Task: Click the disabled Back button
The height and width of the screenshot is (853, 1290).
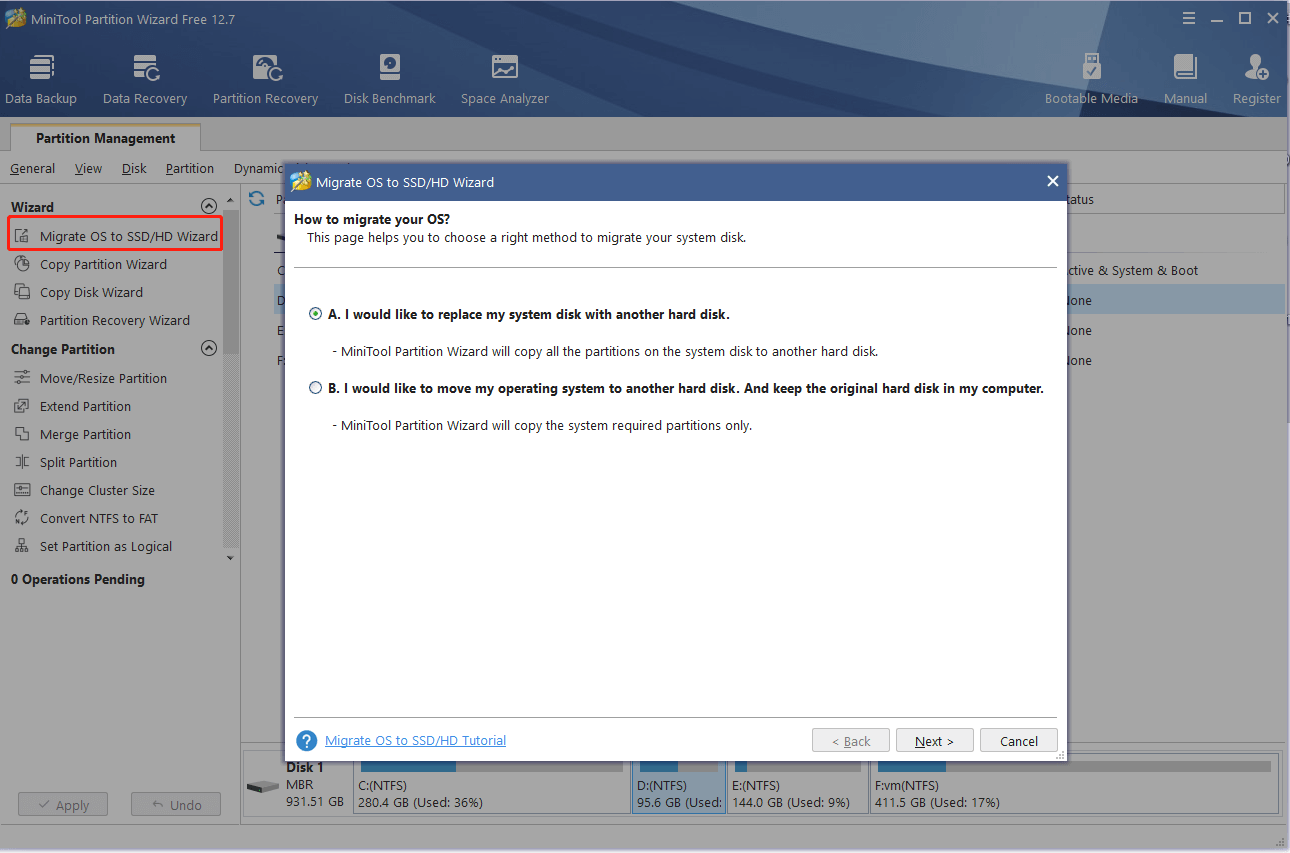Action: (x=850, y=741)
